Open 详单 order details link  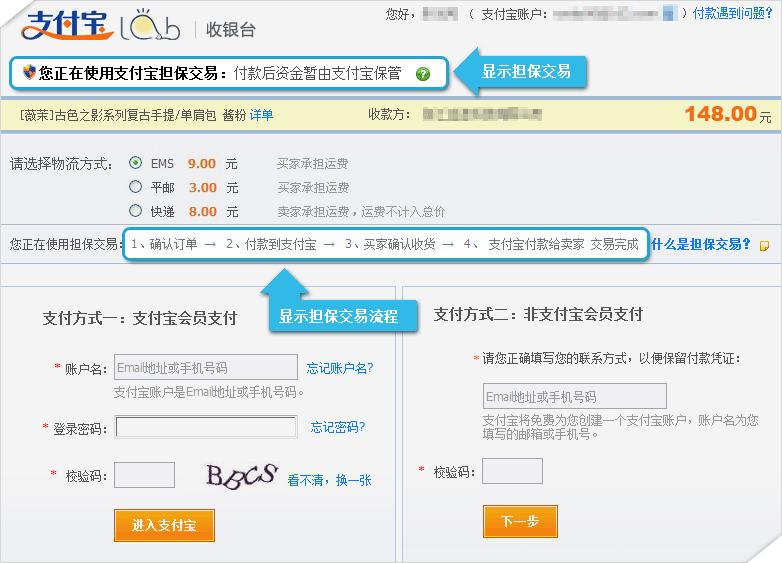click(261, 115)
